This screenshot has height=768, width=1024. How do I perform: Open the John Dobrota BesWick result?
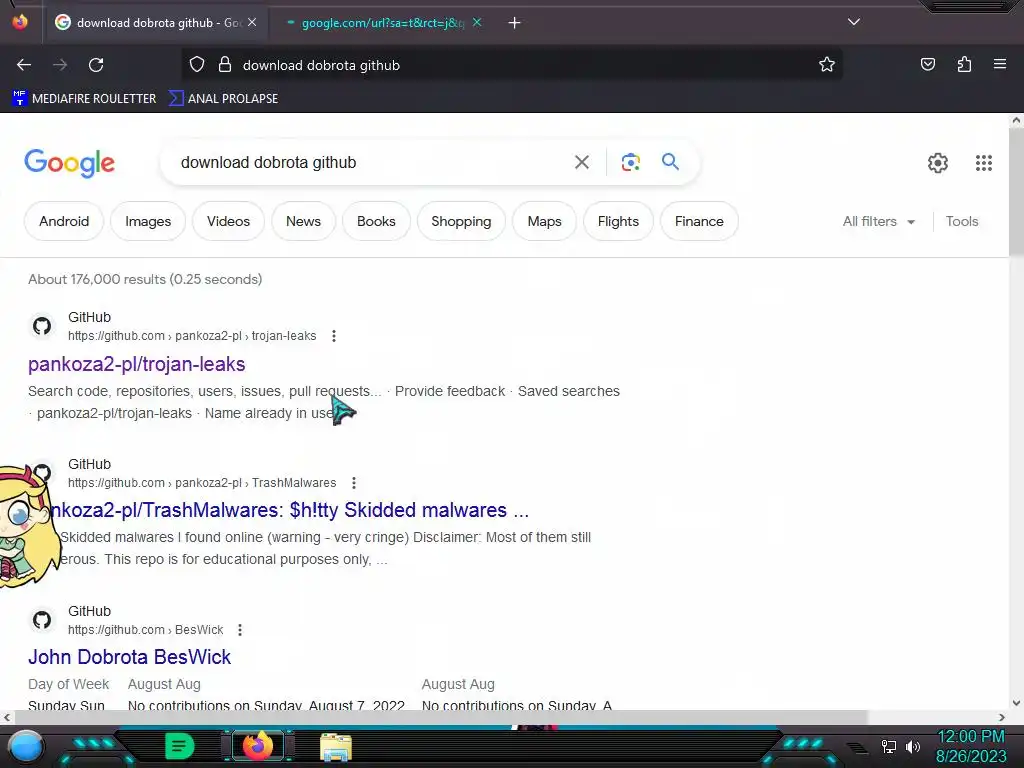click(129, 657)
